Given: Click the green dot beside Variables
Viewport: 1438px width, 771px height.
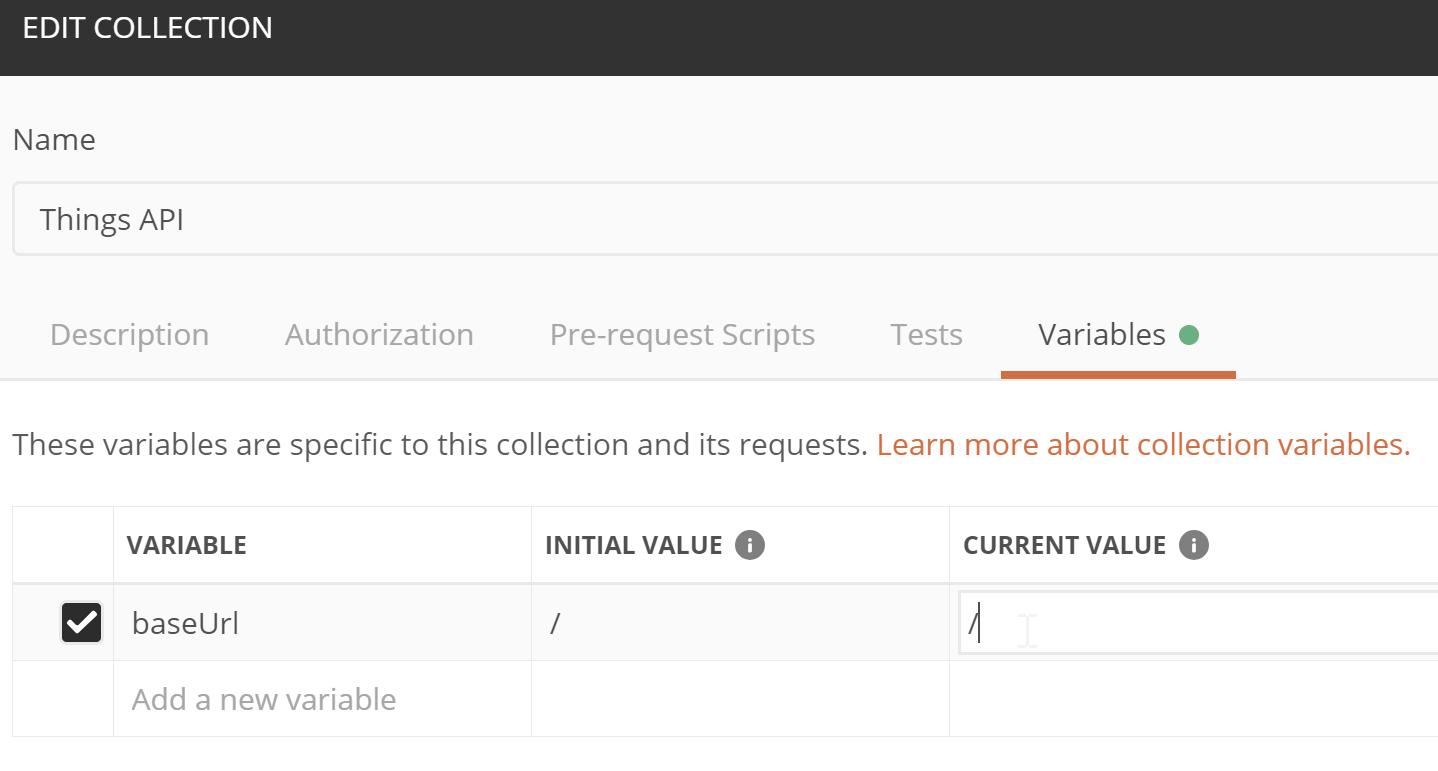Looking at the screenshot, I should [1190, 336].
